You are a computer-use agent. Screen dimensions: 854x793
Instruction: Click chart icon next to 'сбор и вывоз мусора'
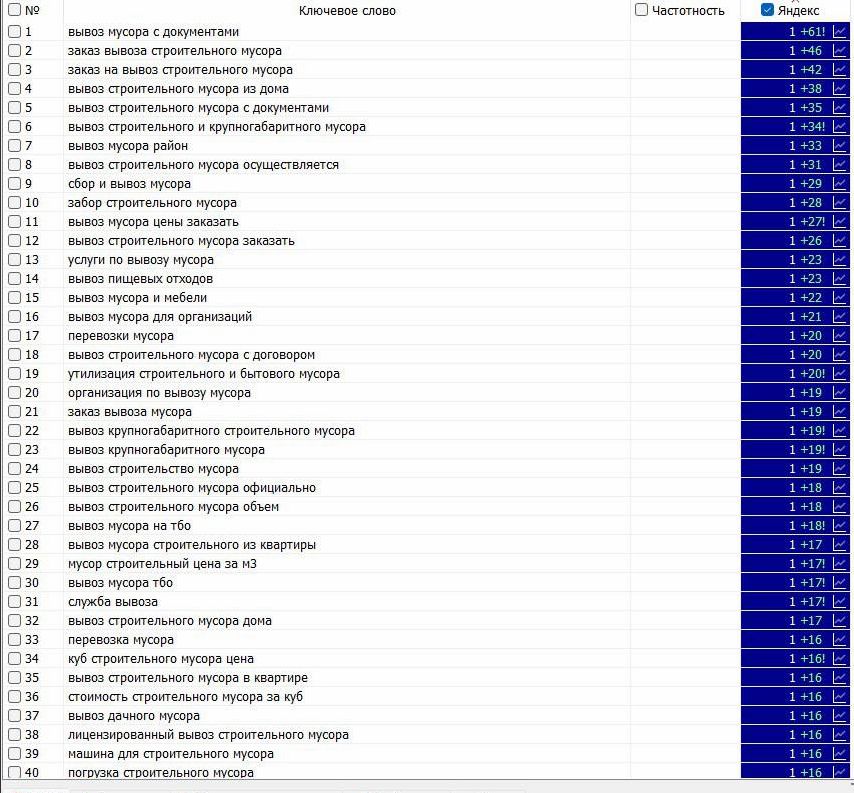pyautogui.click(x=840, y=184)
